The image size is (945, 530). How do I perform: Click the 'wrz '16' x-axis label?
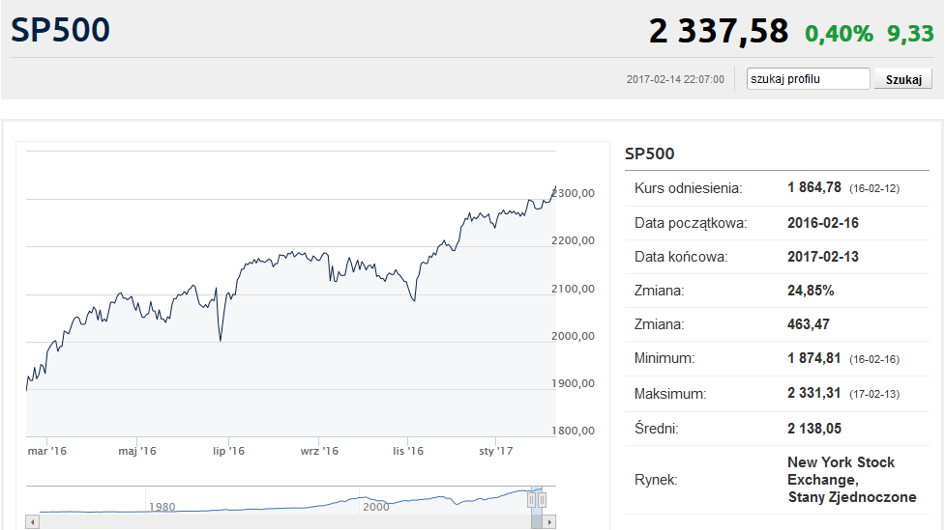pos(319,451)
